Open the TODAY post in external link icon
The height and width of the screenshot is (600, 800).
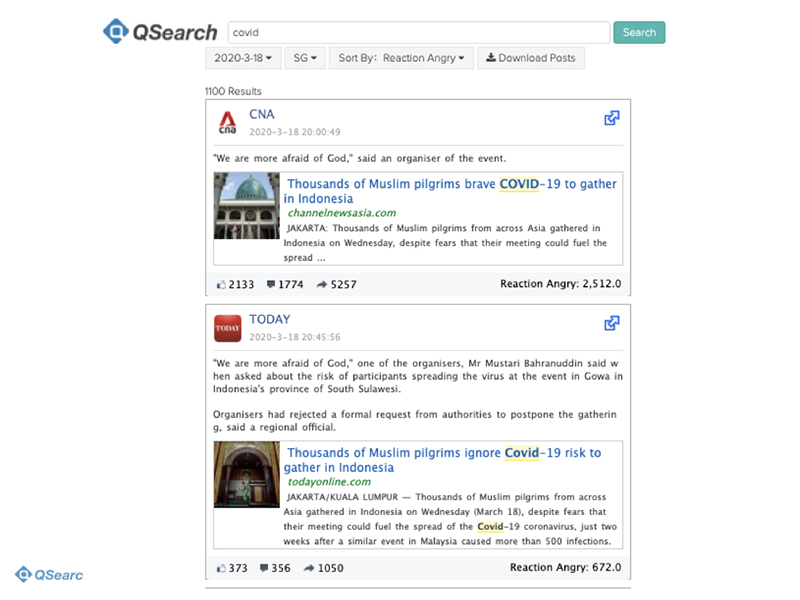[x=612, y=323]
